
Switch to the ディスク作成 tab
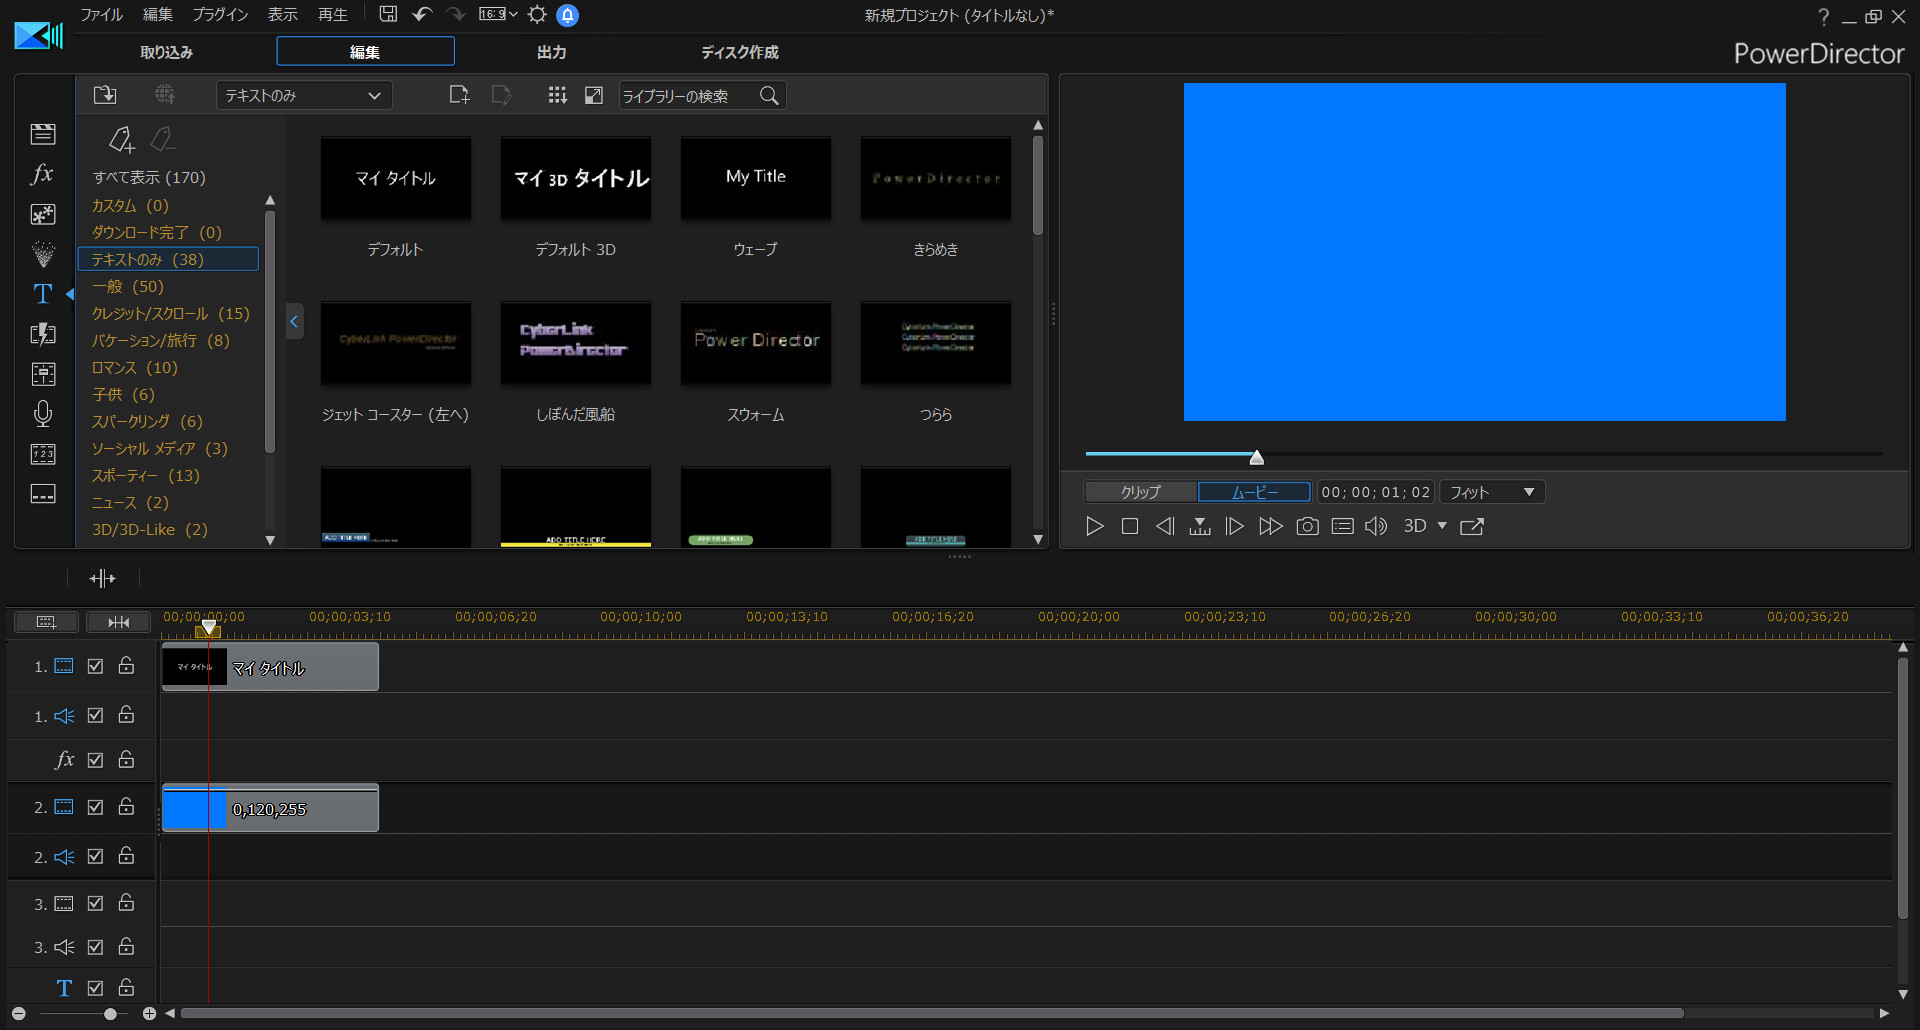pyautogui.click(x=740, y=52)
